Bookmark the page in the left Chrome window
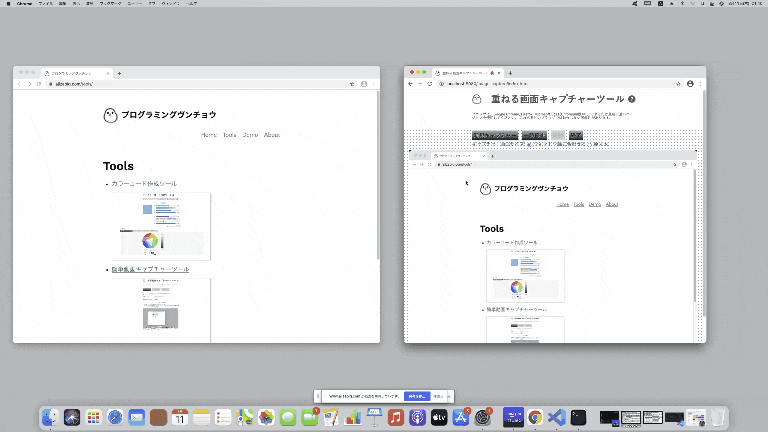768x432 pixels. 352,84
